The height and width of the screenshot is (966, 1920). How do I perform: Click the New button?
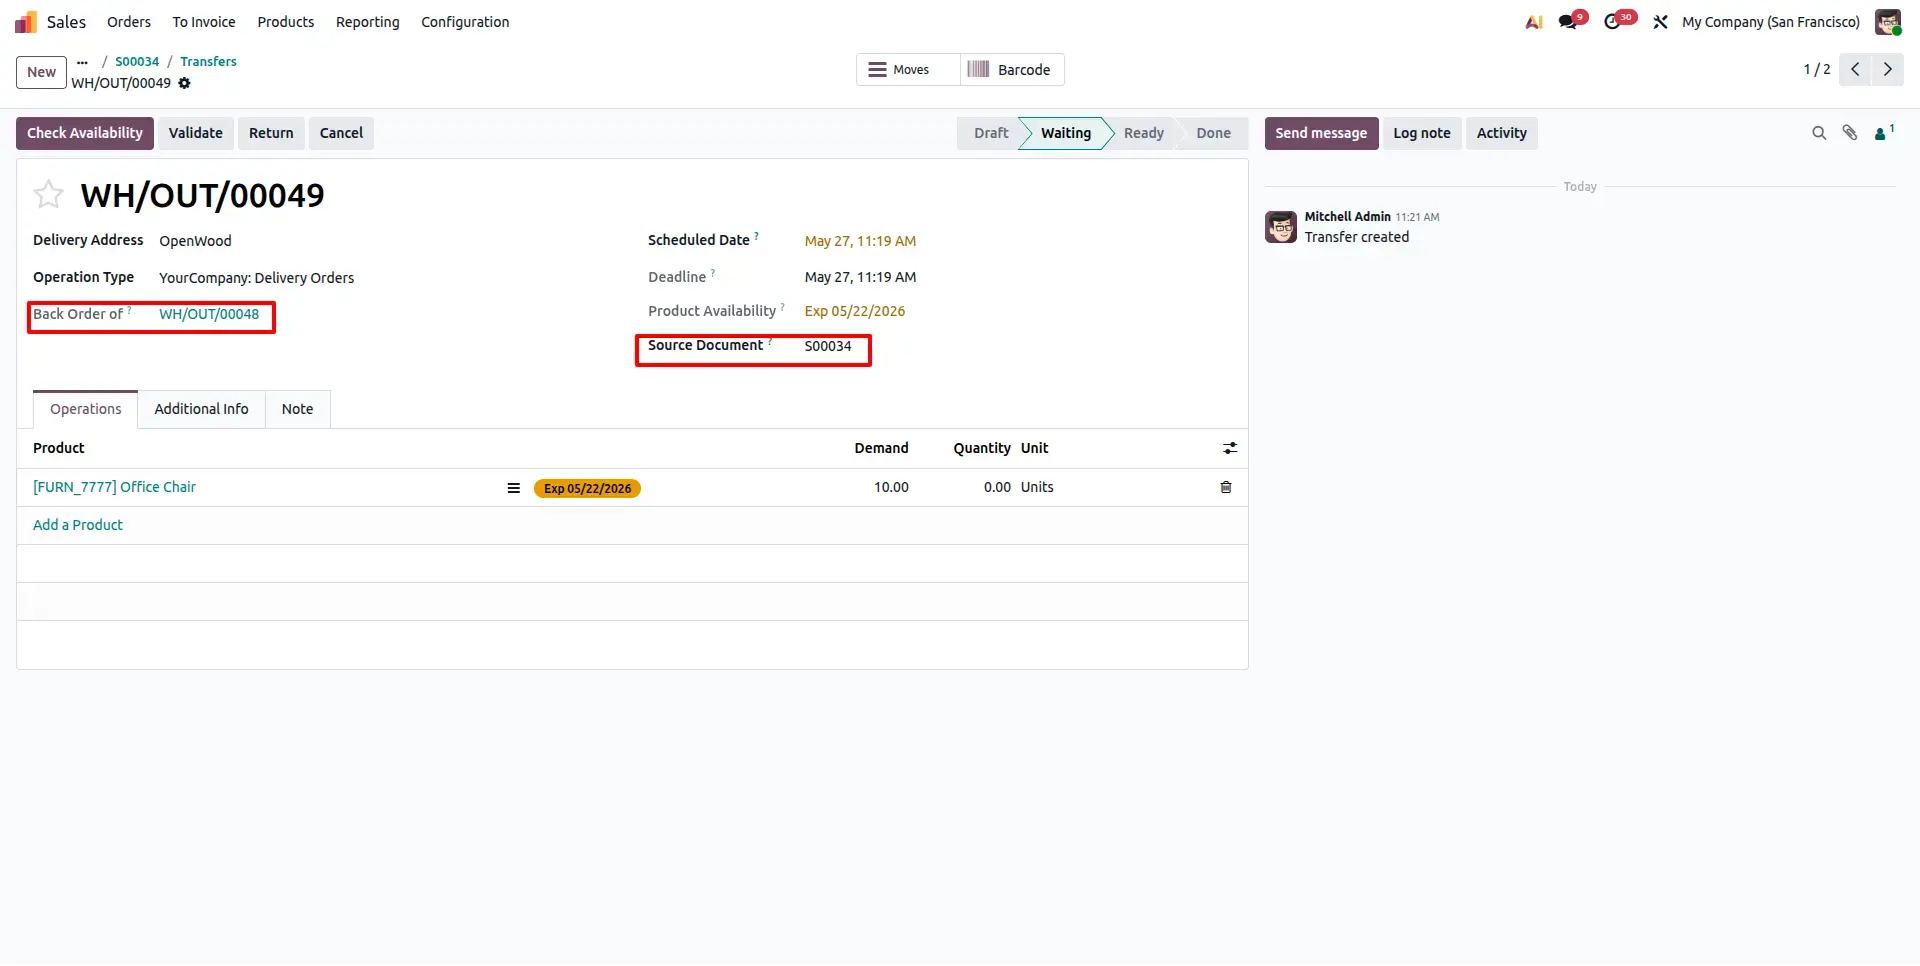(41, 72)
